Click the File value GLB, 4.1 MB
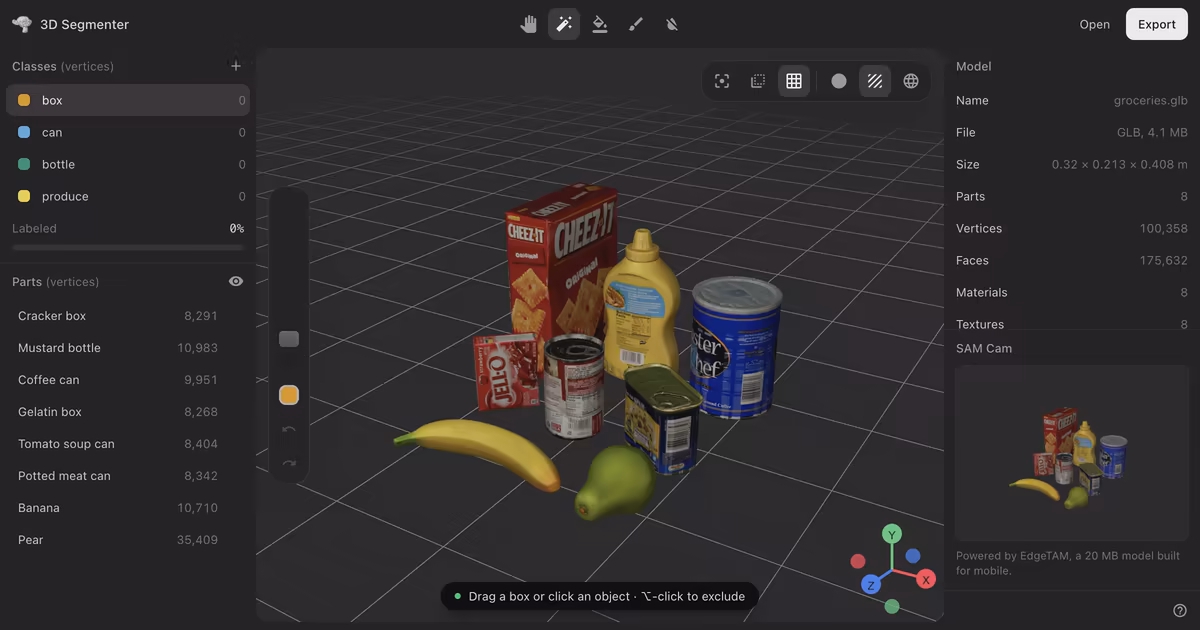 point(1152,132)
